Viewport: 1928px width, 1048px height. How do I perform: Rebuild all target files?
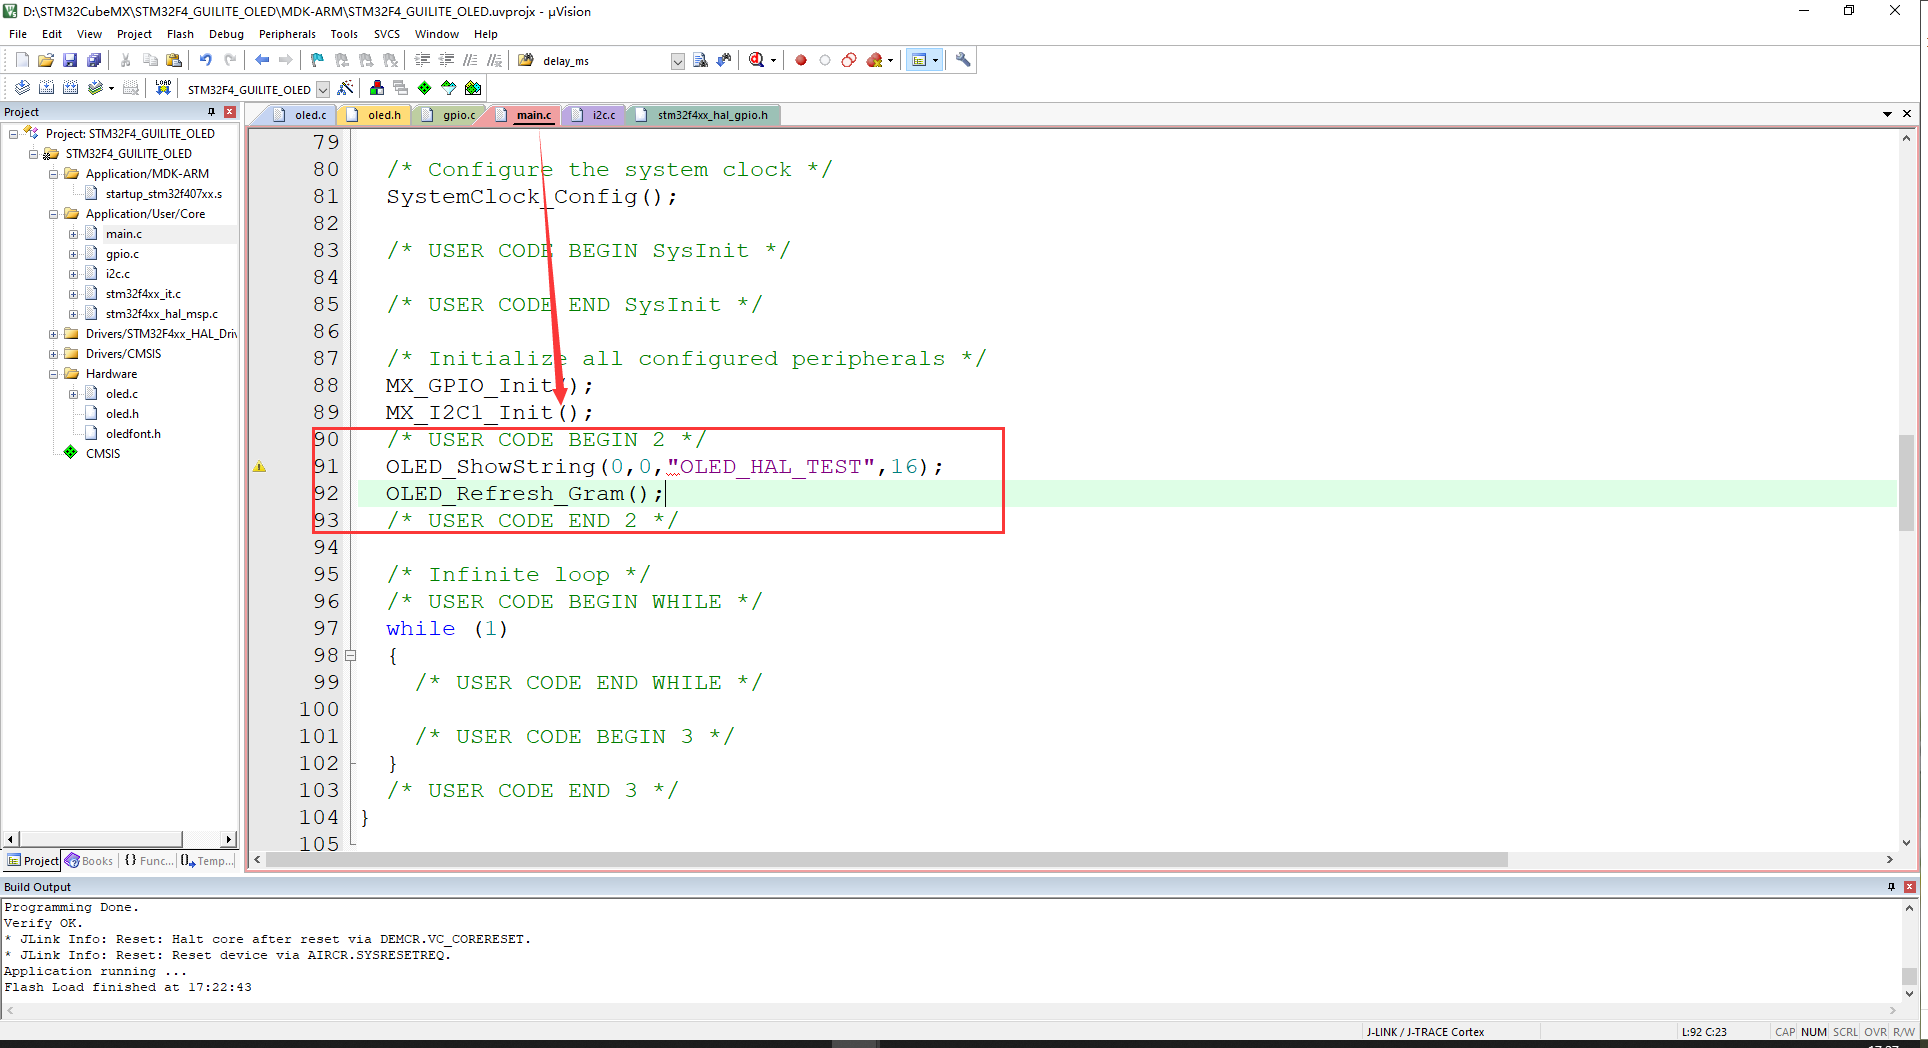click(70, 88)
